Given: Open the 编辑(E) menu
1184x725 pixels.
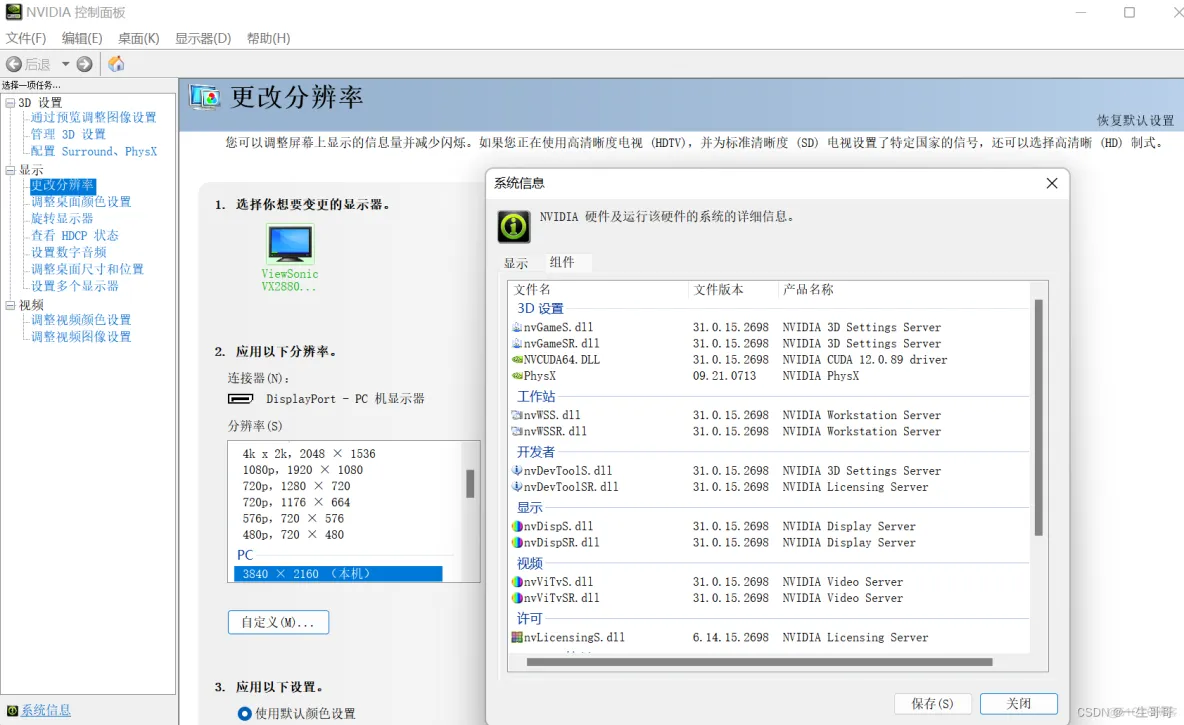Looking at the screenshot, I should coord(82,38).
